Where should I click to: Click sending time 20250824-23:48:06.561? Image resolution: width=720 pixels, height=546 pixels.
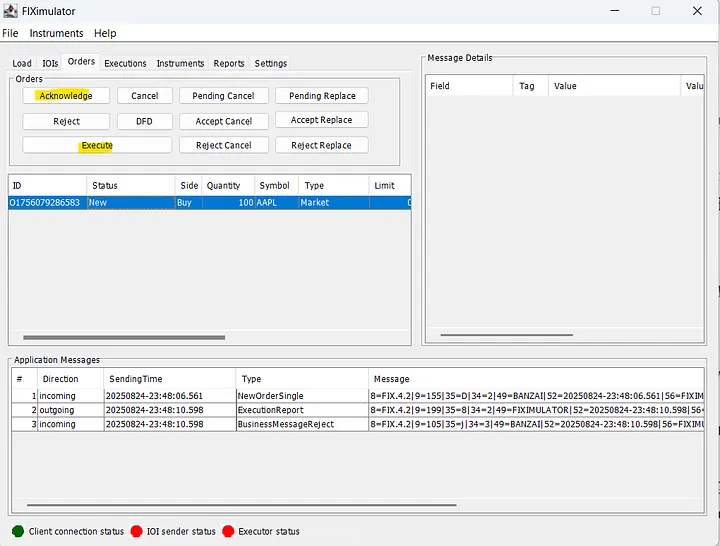[x=169, y=396]
